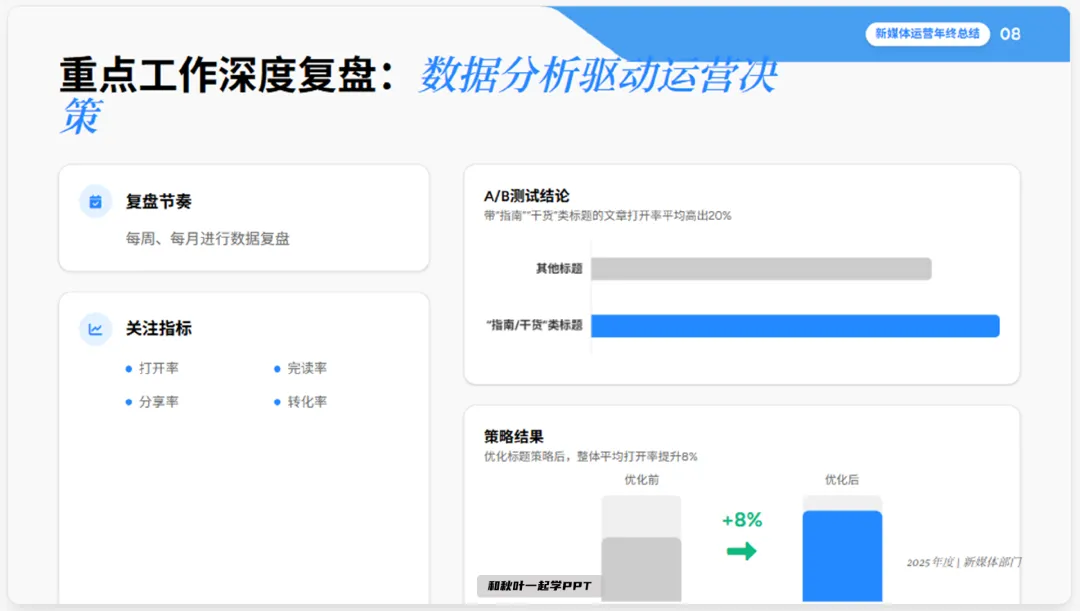Click the 复盘节奏 card title

coord(158,202)
